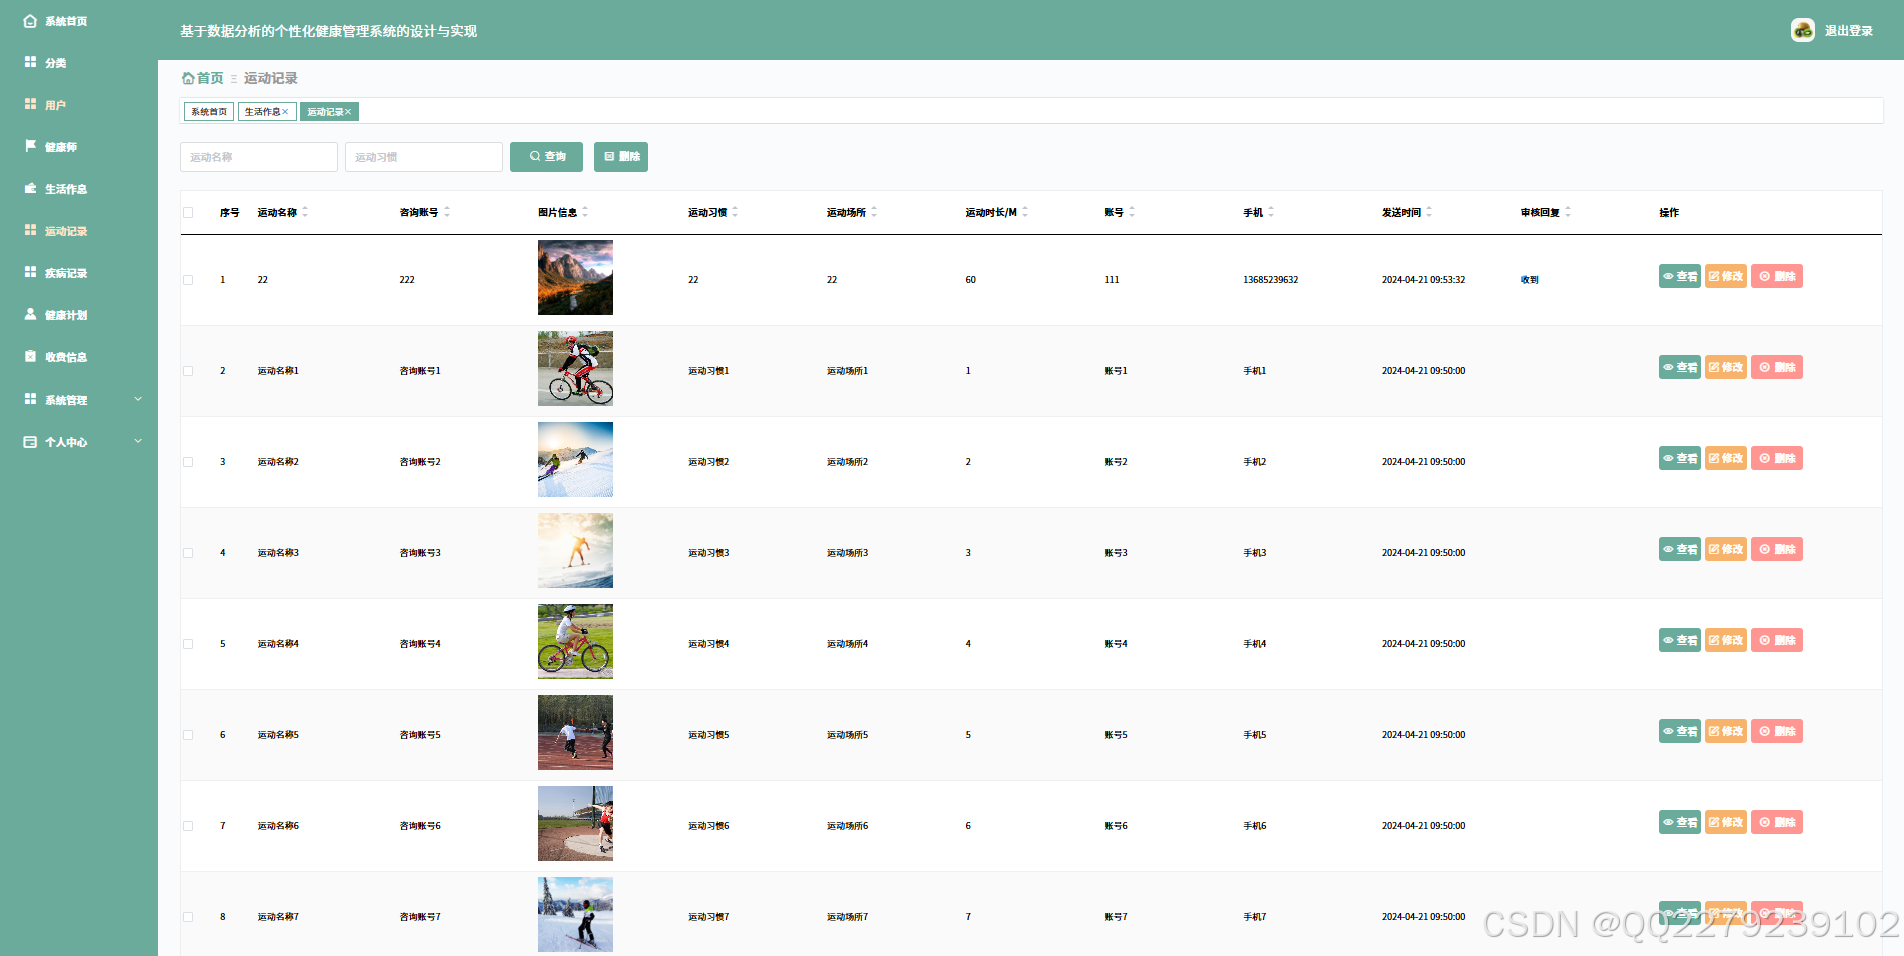Viewport: 1904px width, 956px height.
Task: Click the grid icon next to 疾病记录
Action: click(x=30, y=272)
